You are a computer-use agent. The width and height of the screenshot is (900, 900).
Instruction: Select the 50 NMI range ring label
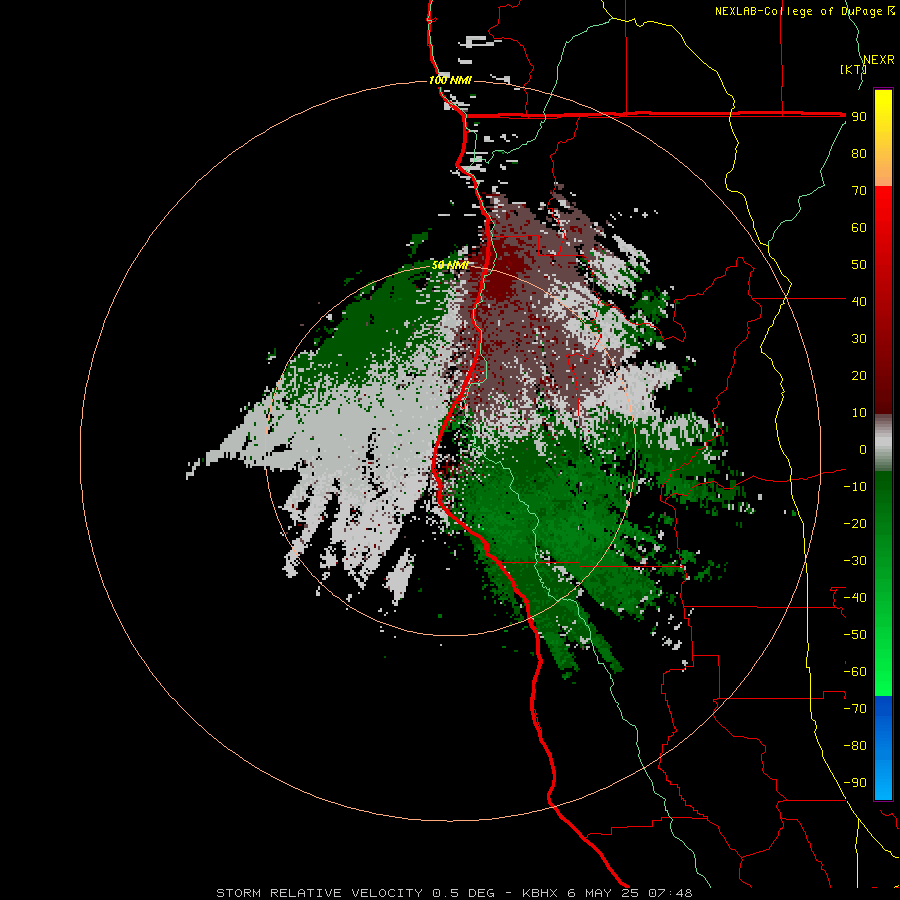(450, 265)
